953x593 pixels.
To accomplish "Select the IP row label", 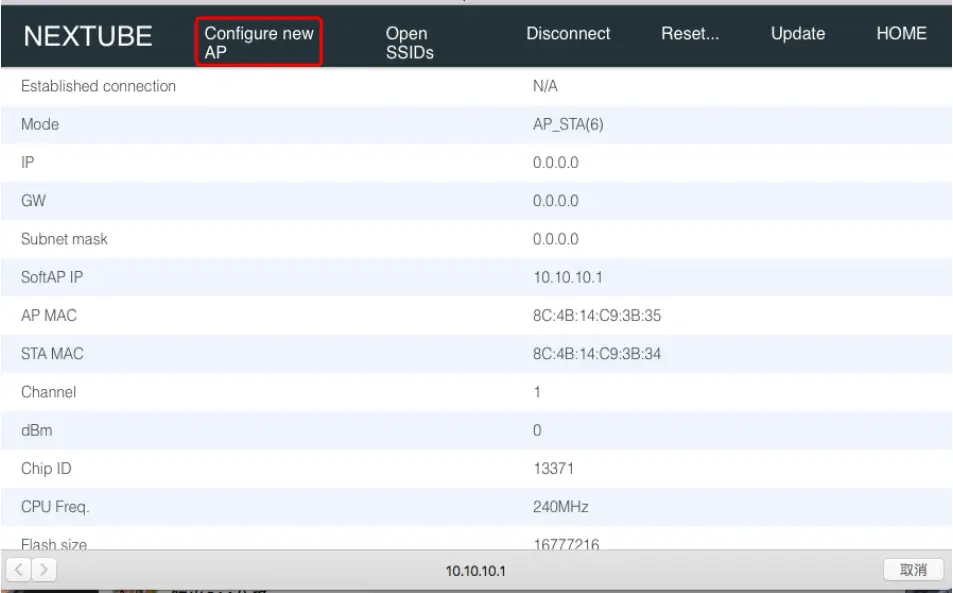I will pos(28,163).
